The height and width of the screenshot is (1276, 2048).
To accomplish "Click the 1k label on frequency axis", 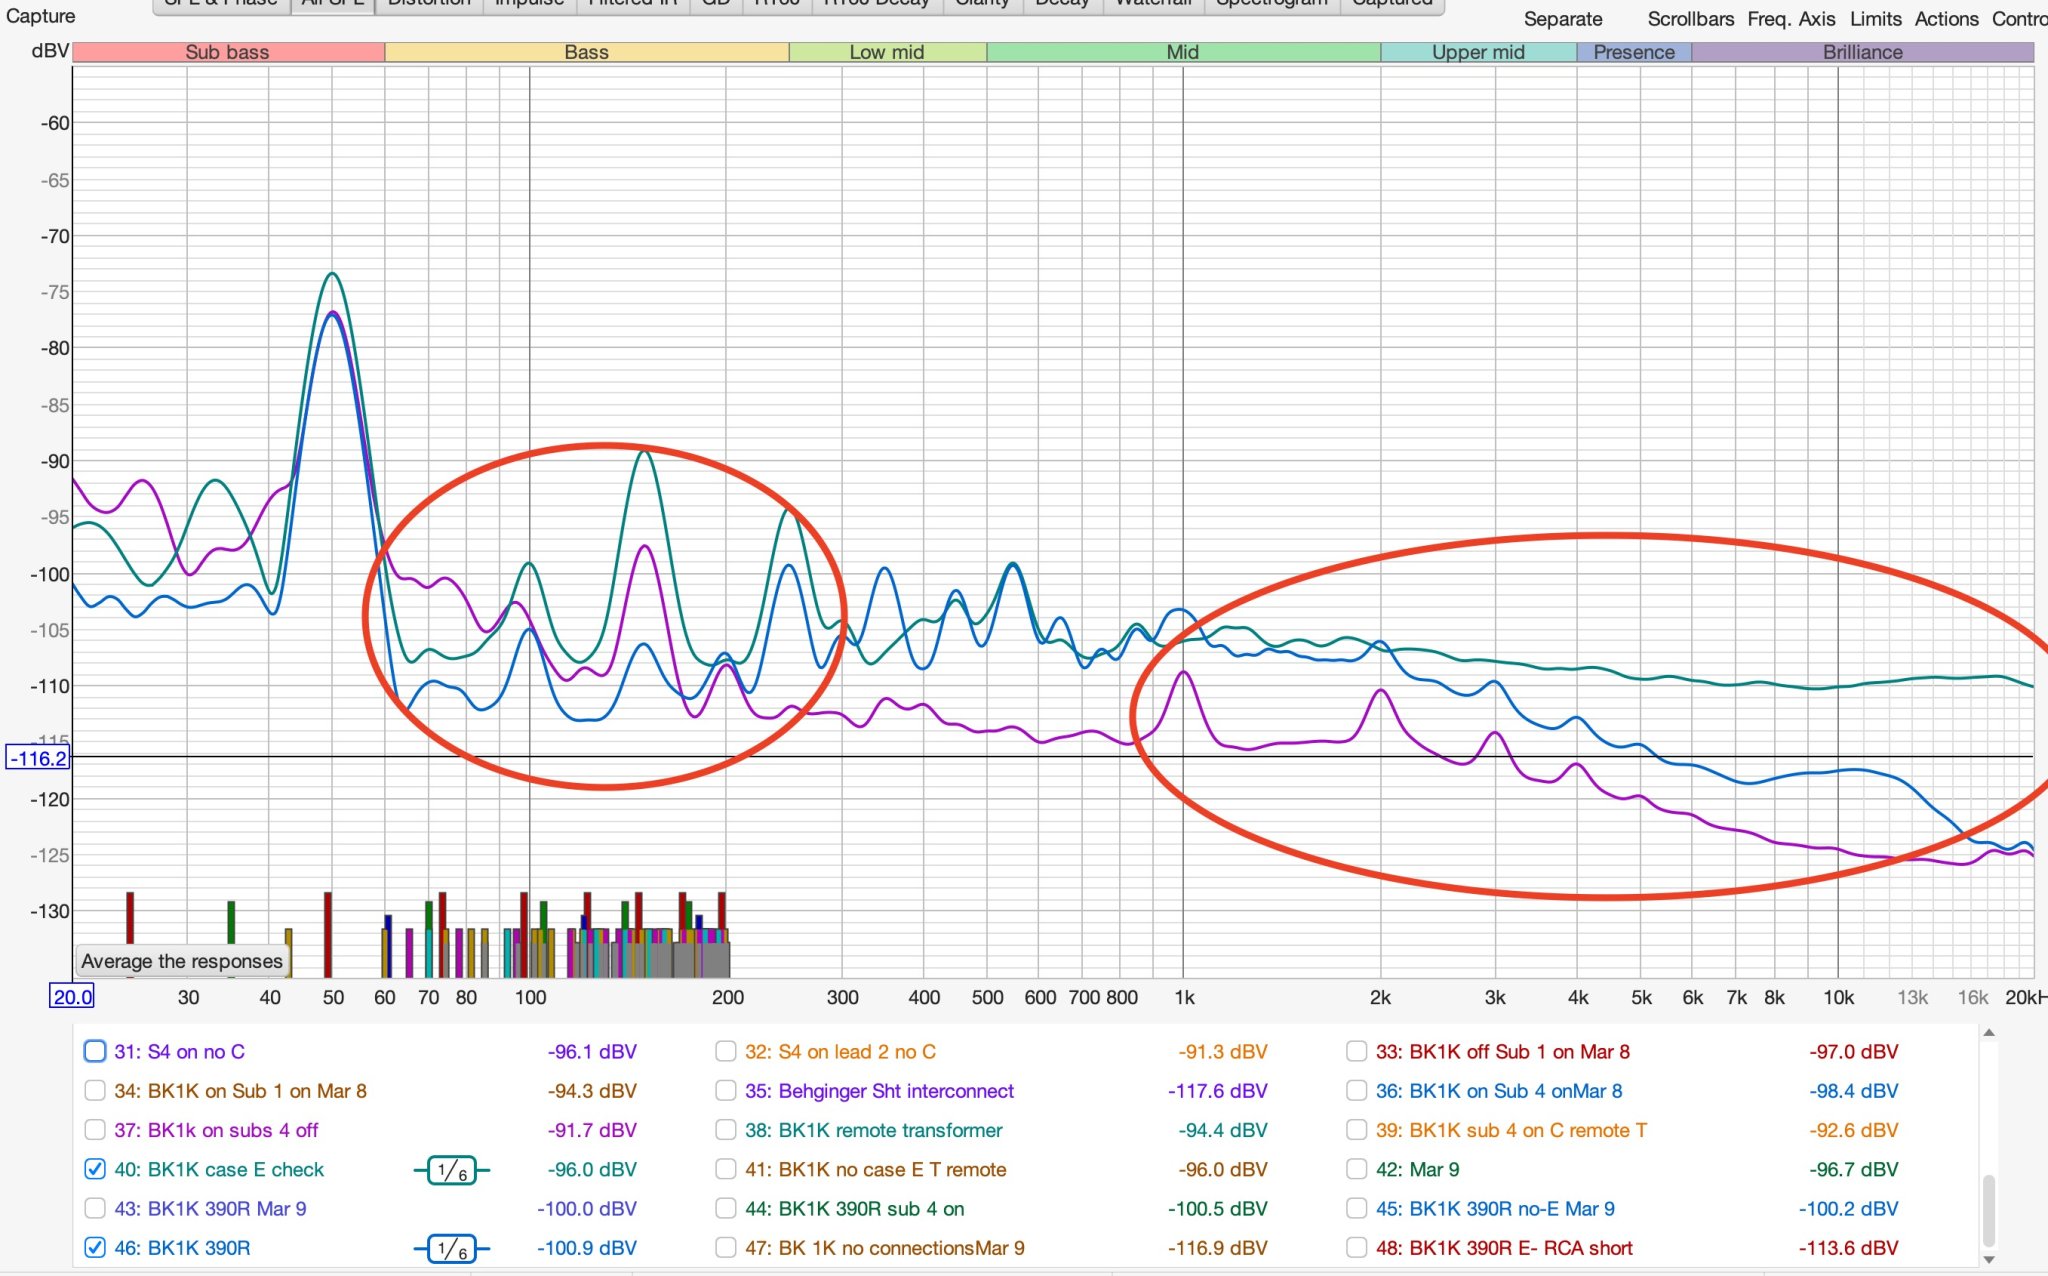I will [1184, 997].
